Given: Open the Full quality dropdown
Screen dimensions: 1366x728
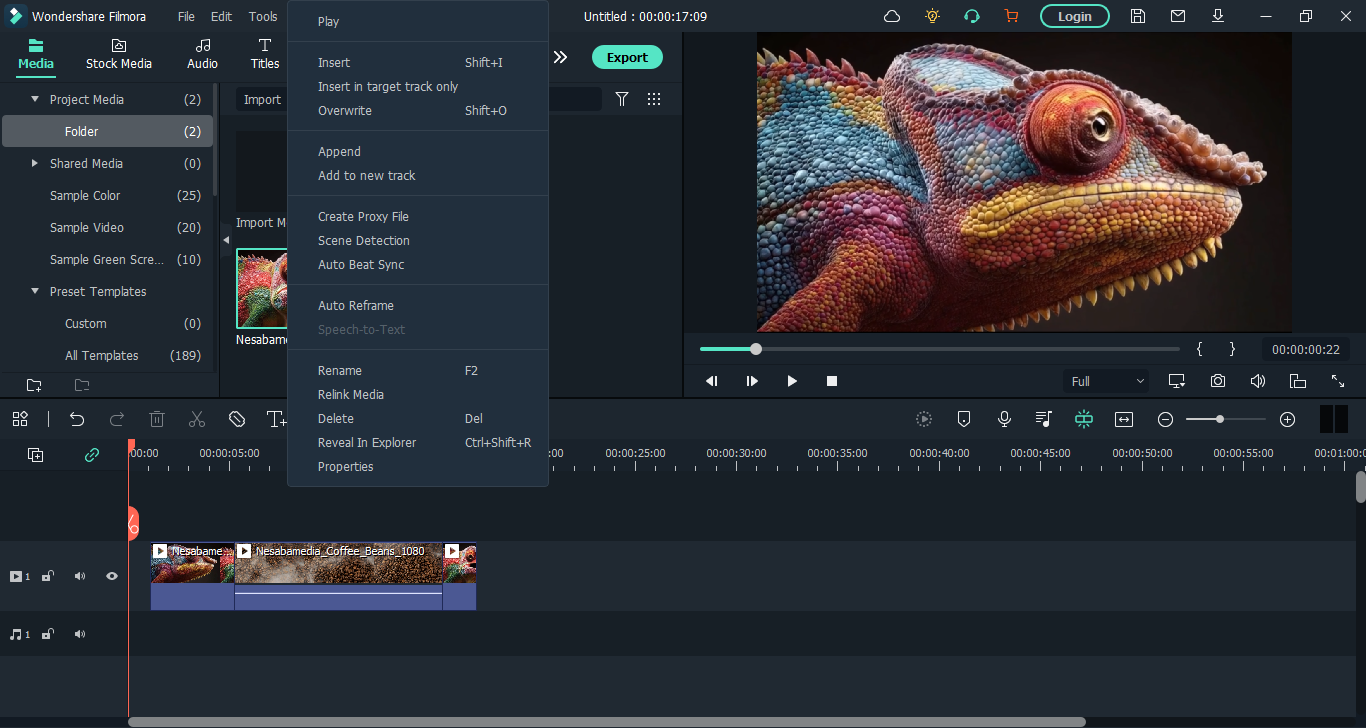Looking at the screenshot, I should [1108, 381].
